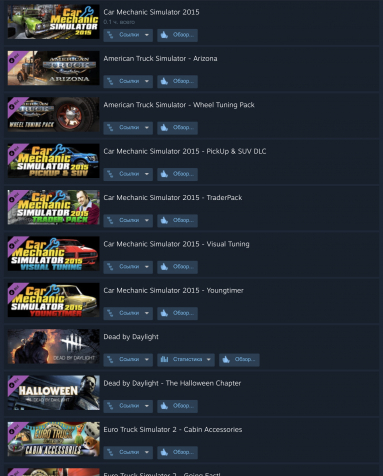The image size is (383, 476).
Task: Click thumbs-up icon for Wheel Tuning Pack
Action: pos(164,128)
